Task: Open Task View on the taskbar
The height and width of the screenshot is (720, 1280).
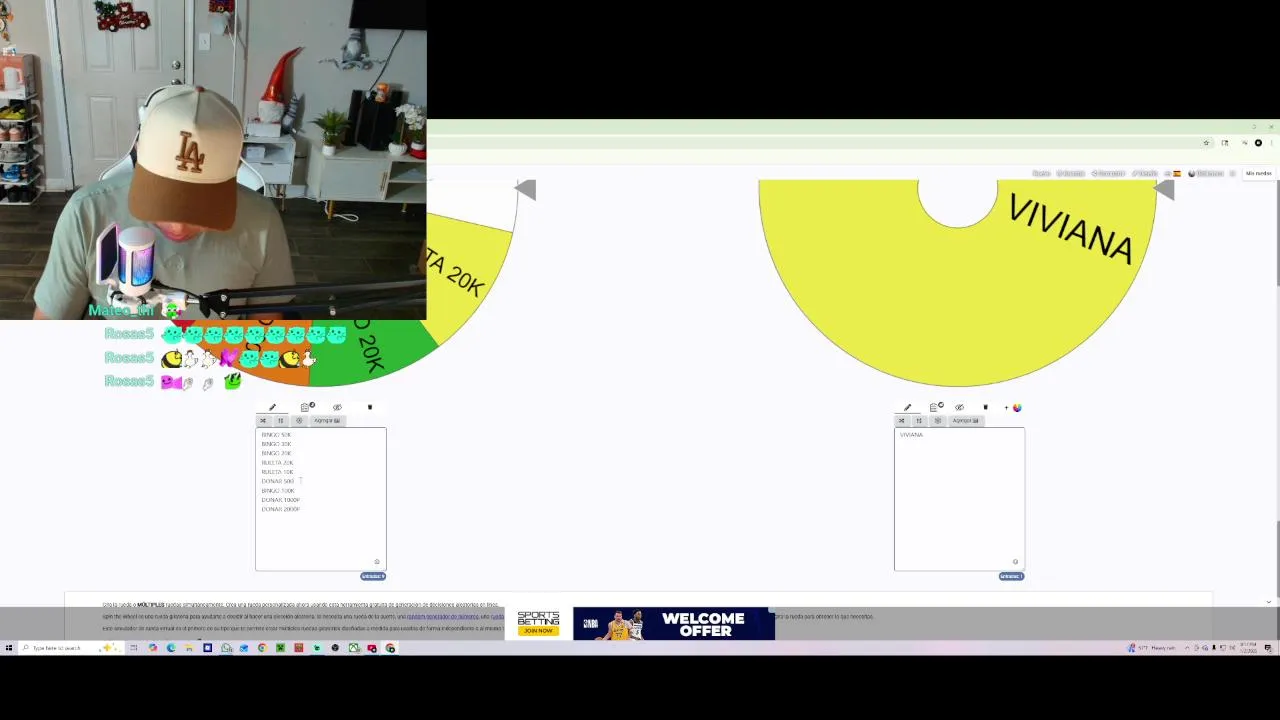Action: [133, 648]
